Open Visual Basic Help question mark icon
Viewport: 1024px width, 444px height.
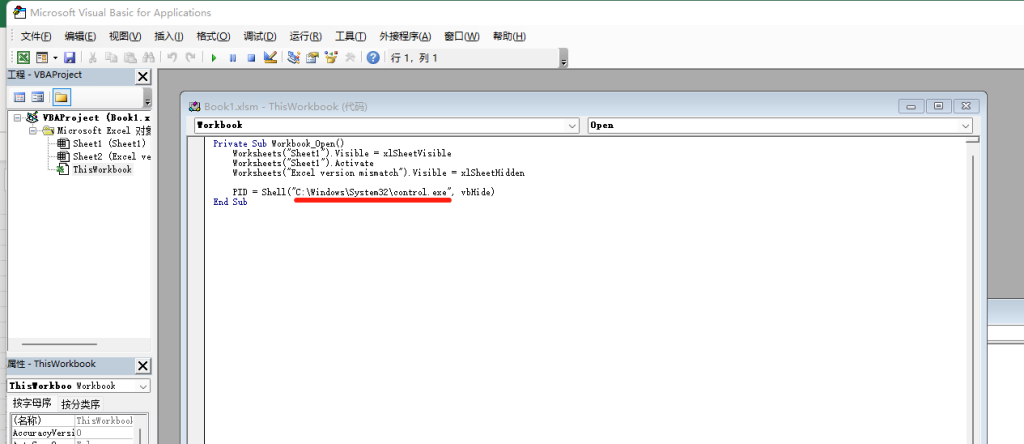[x=373, y=57]
